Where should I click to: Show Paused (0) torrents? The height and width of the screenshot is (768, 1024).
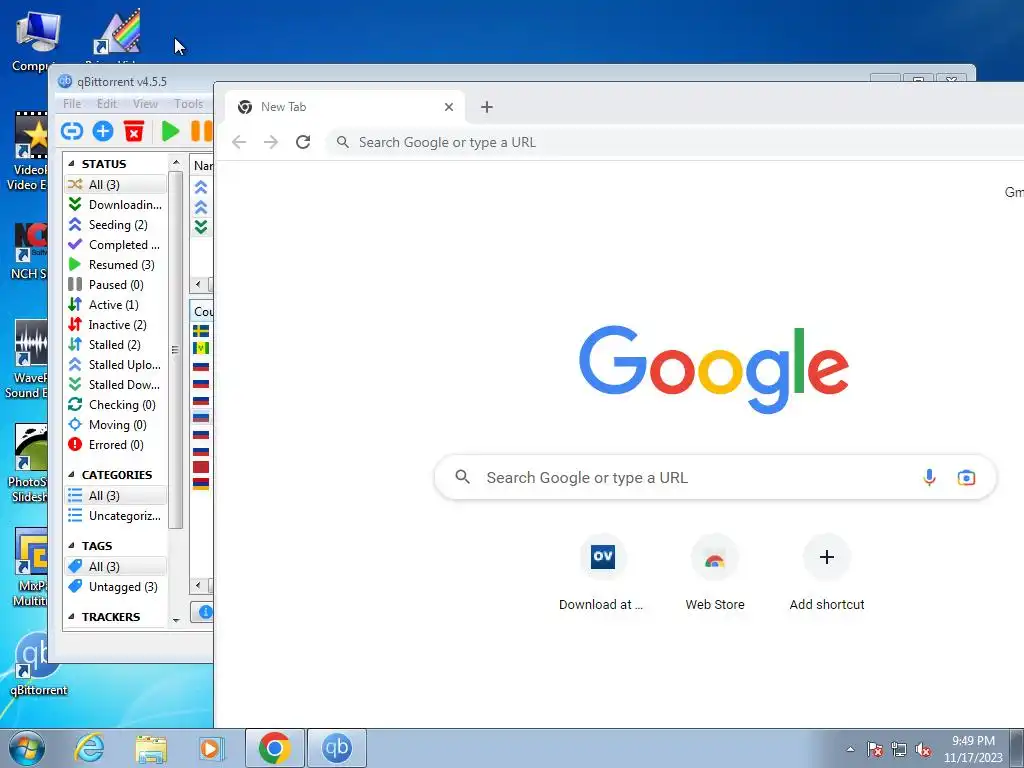(116, 285)
